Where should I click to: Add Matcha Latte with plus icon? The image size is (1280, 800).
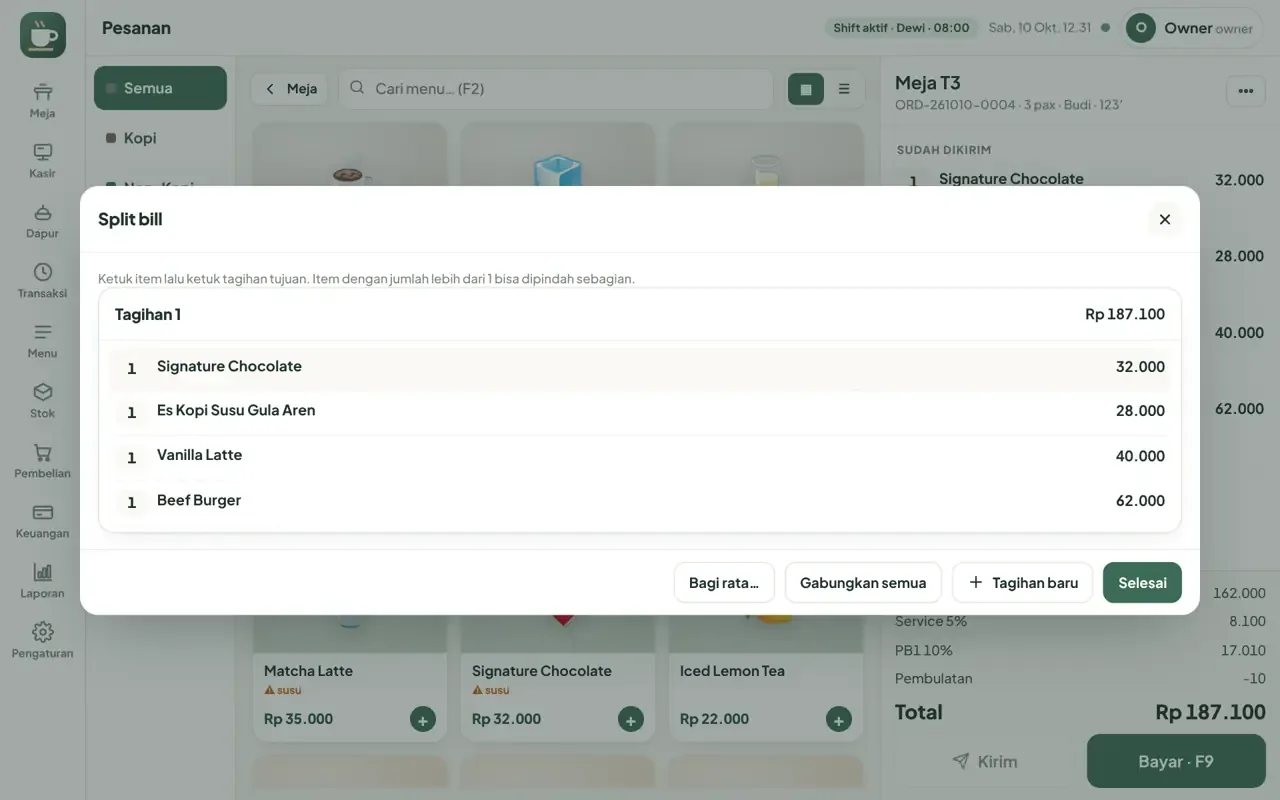pos(423,719)
